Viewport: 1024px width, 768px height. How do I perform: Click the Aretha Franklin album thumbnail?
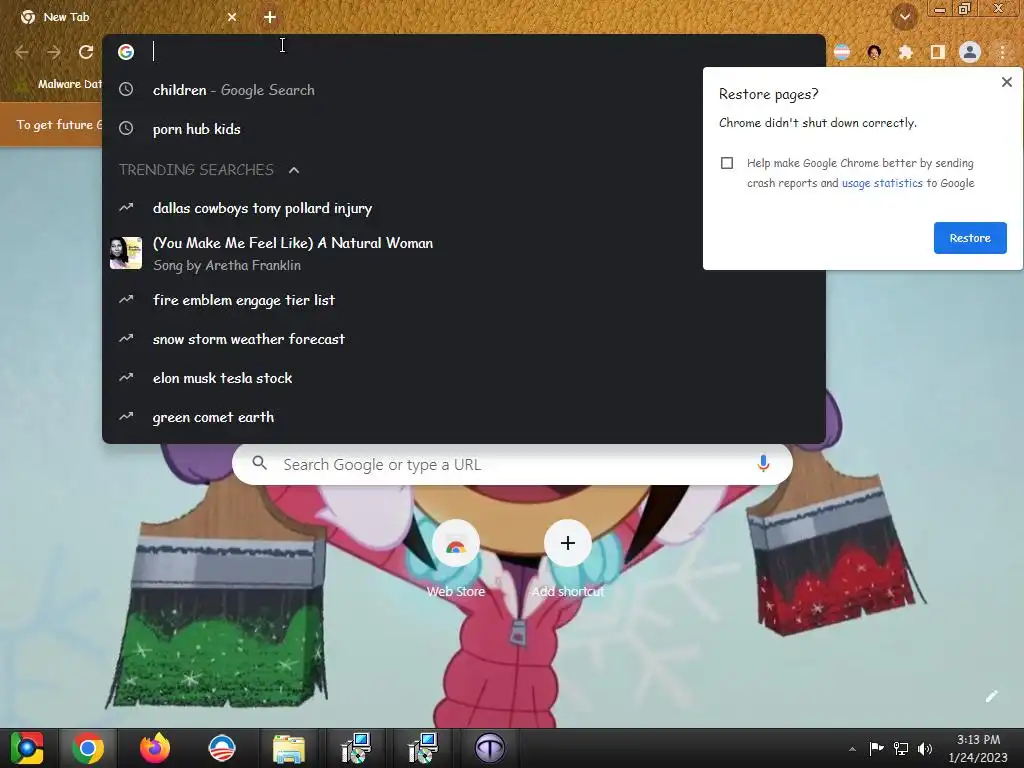click(x=126, y=253)
